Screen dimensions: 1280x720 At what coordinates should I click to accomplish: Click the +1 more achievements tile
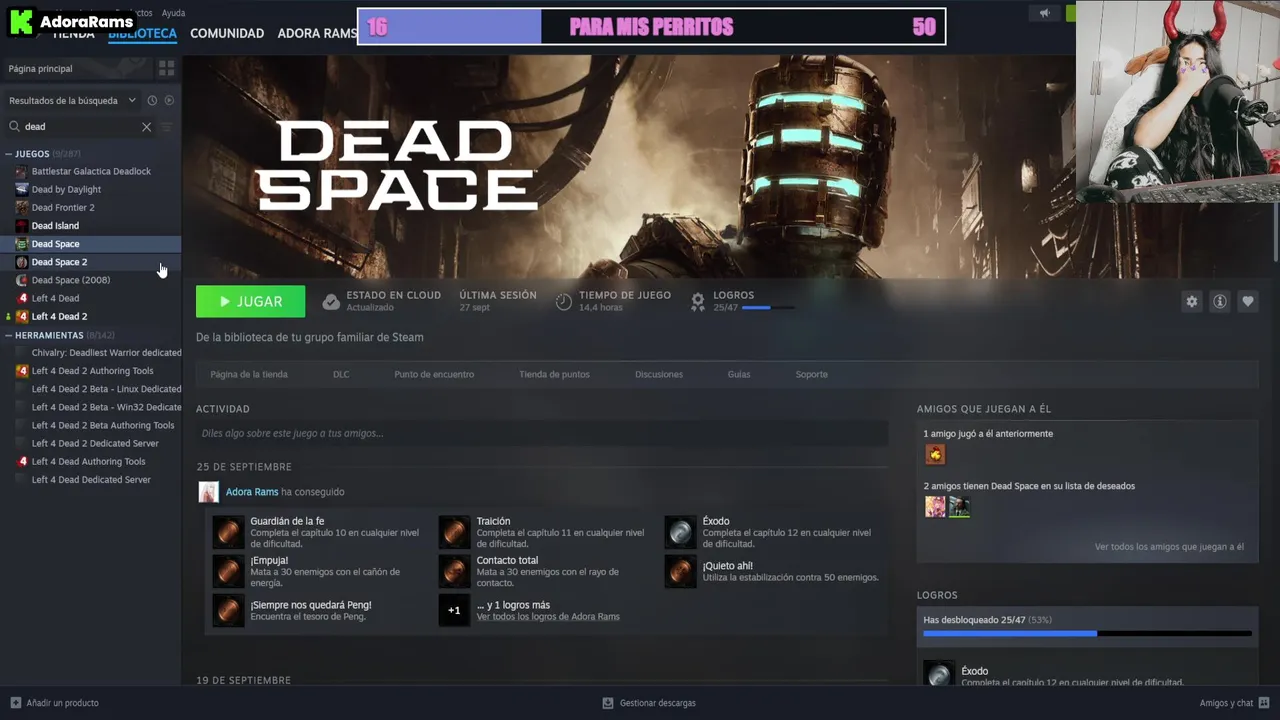(454, 610)
